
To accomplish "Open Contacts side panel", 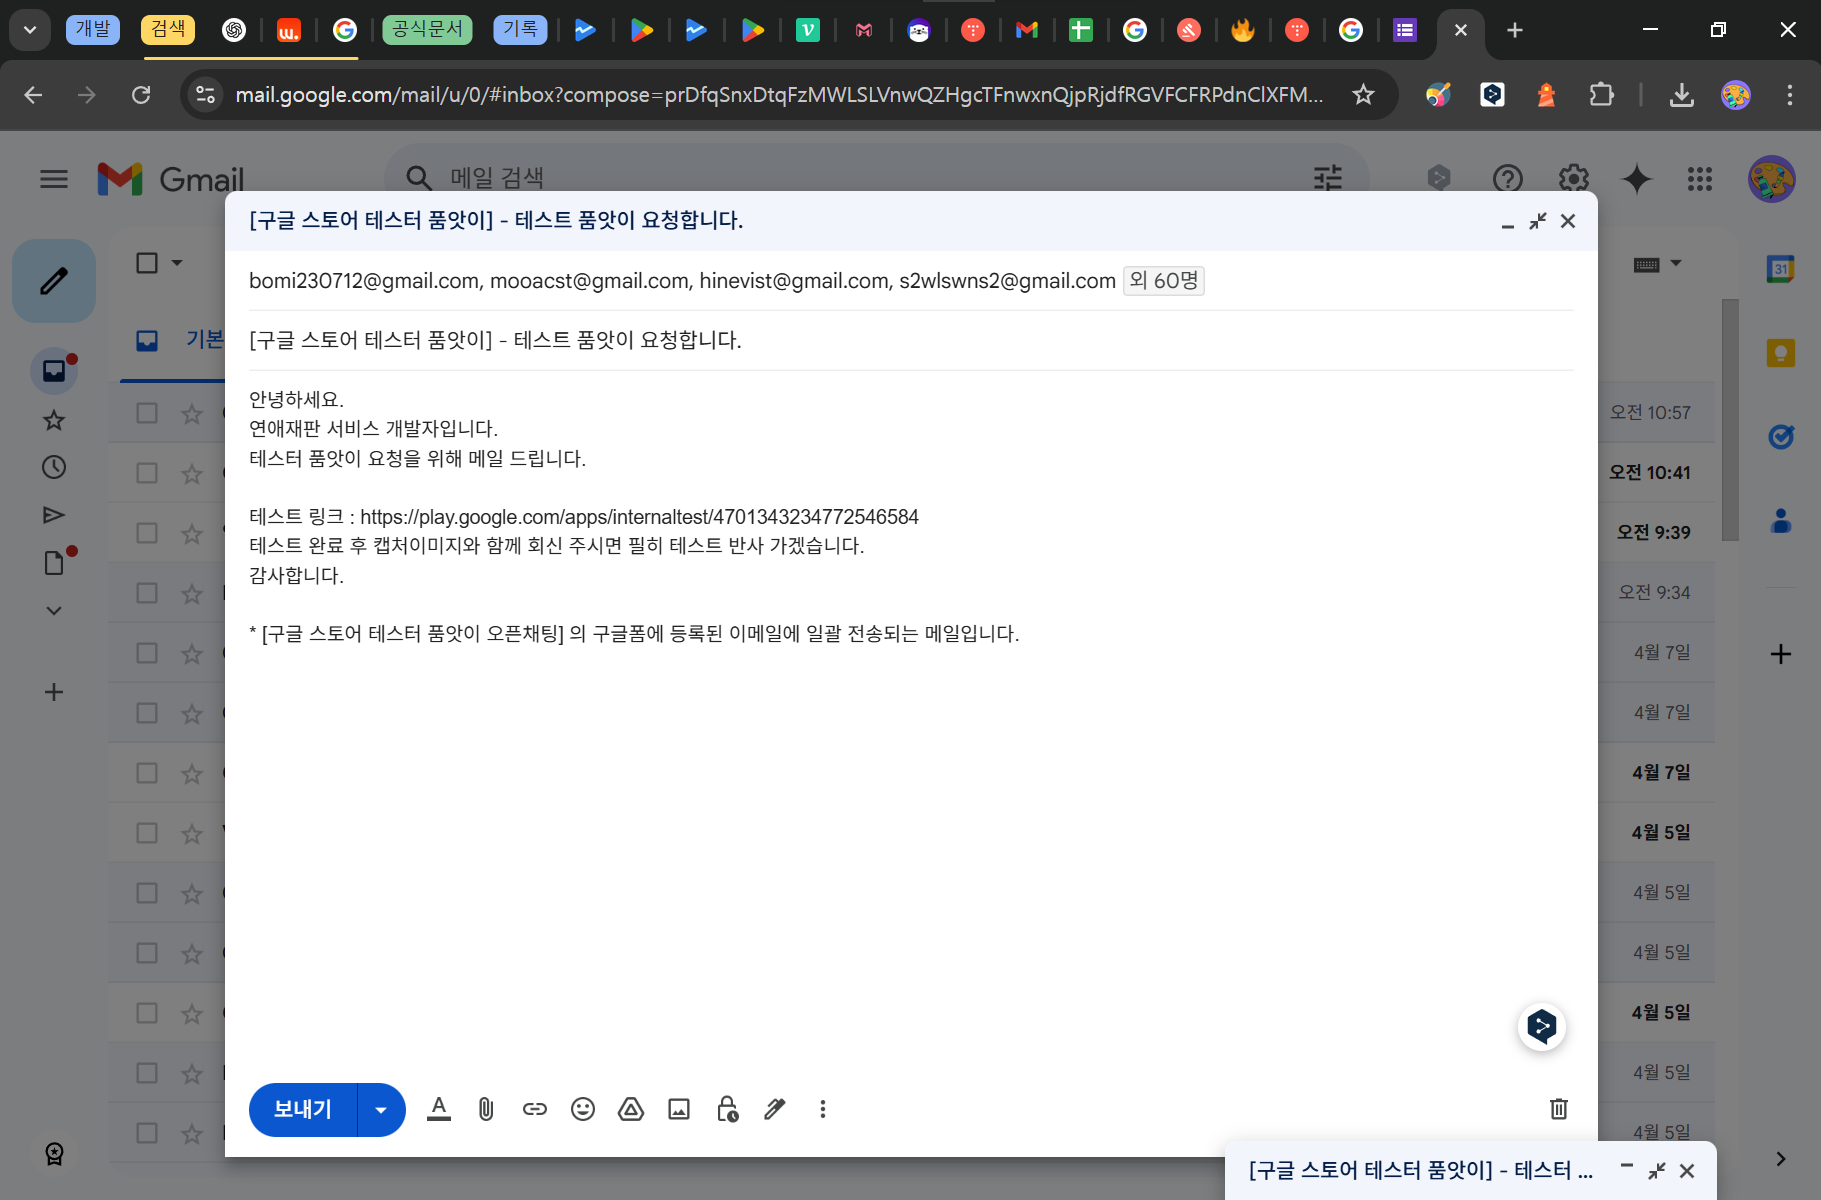I will tap(1781, 521).
